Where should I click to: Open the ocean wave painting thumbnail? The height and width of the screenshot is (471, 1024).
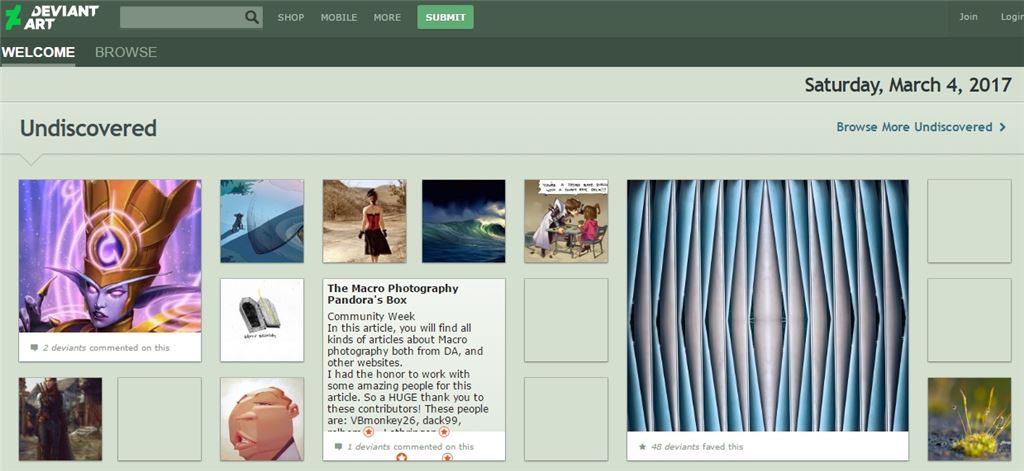pos(463,221)
